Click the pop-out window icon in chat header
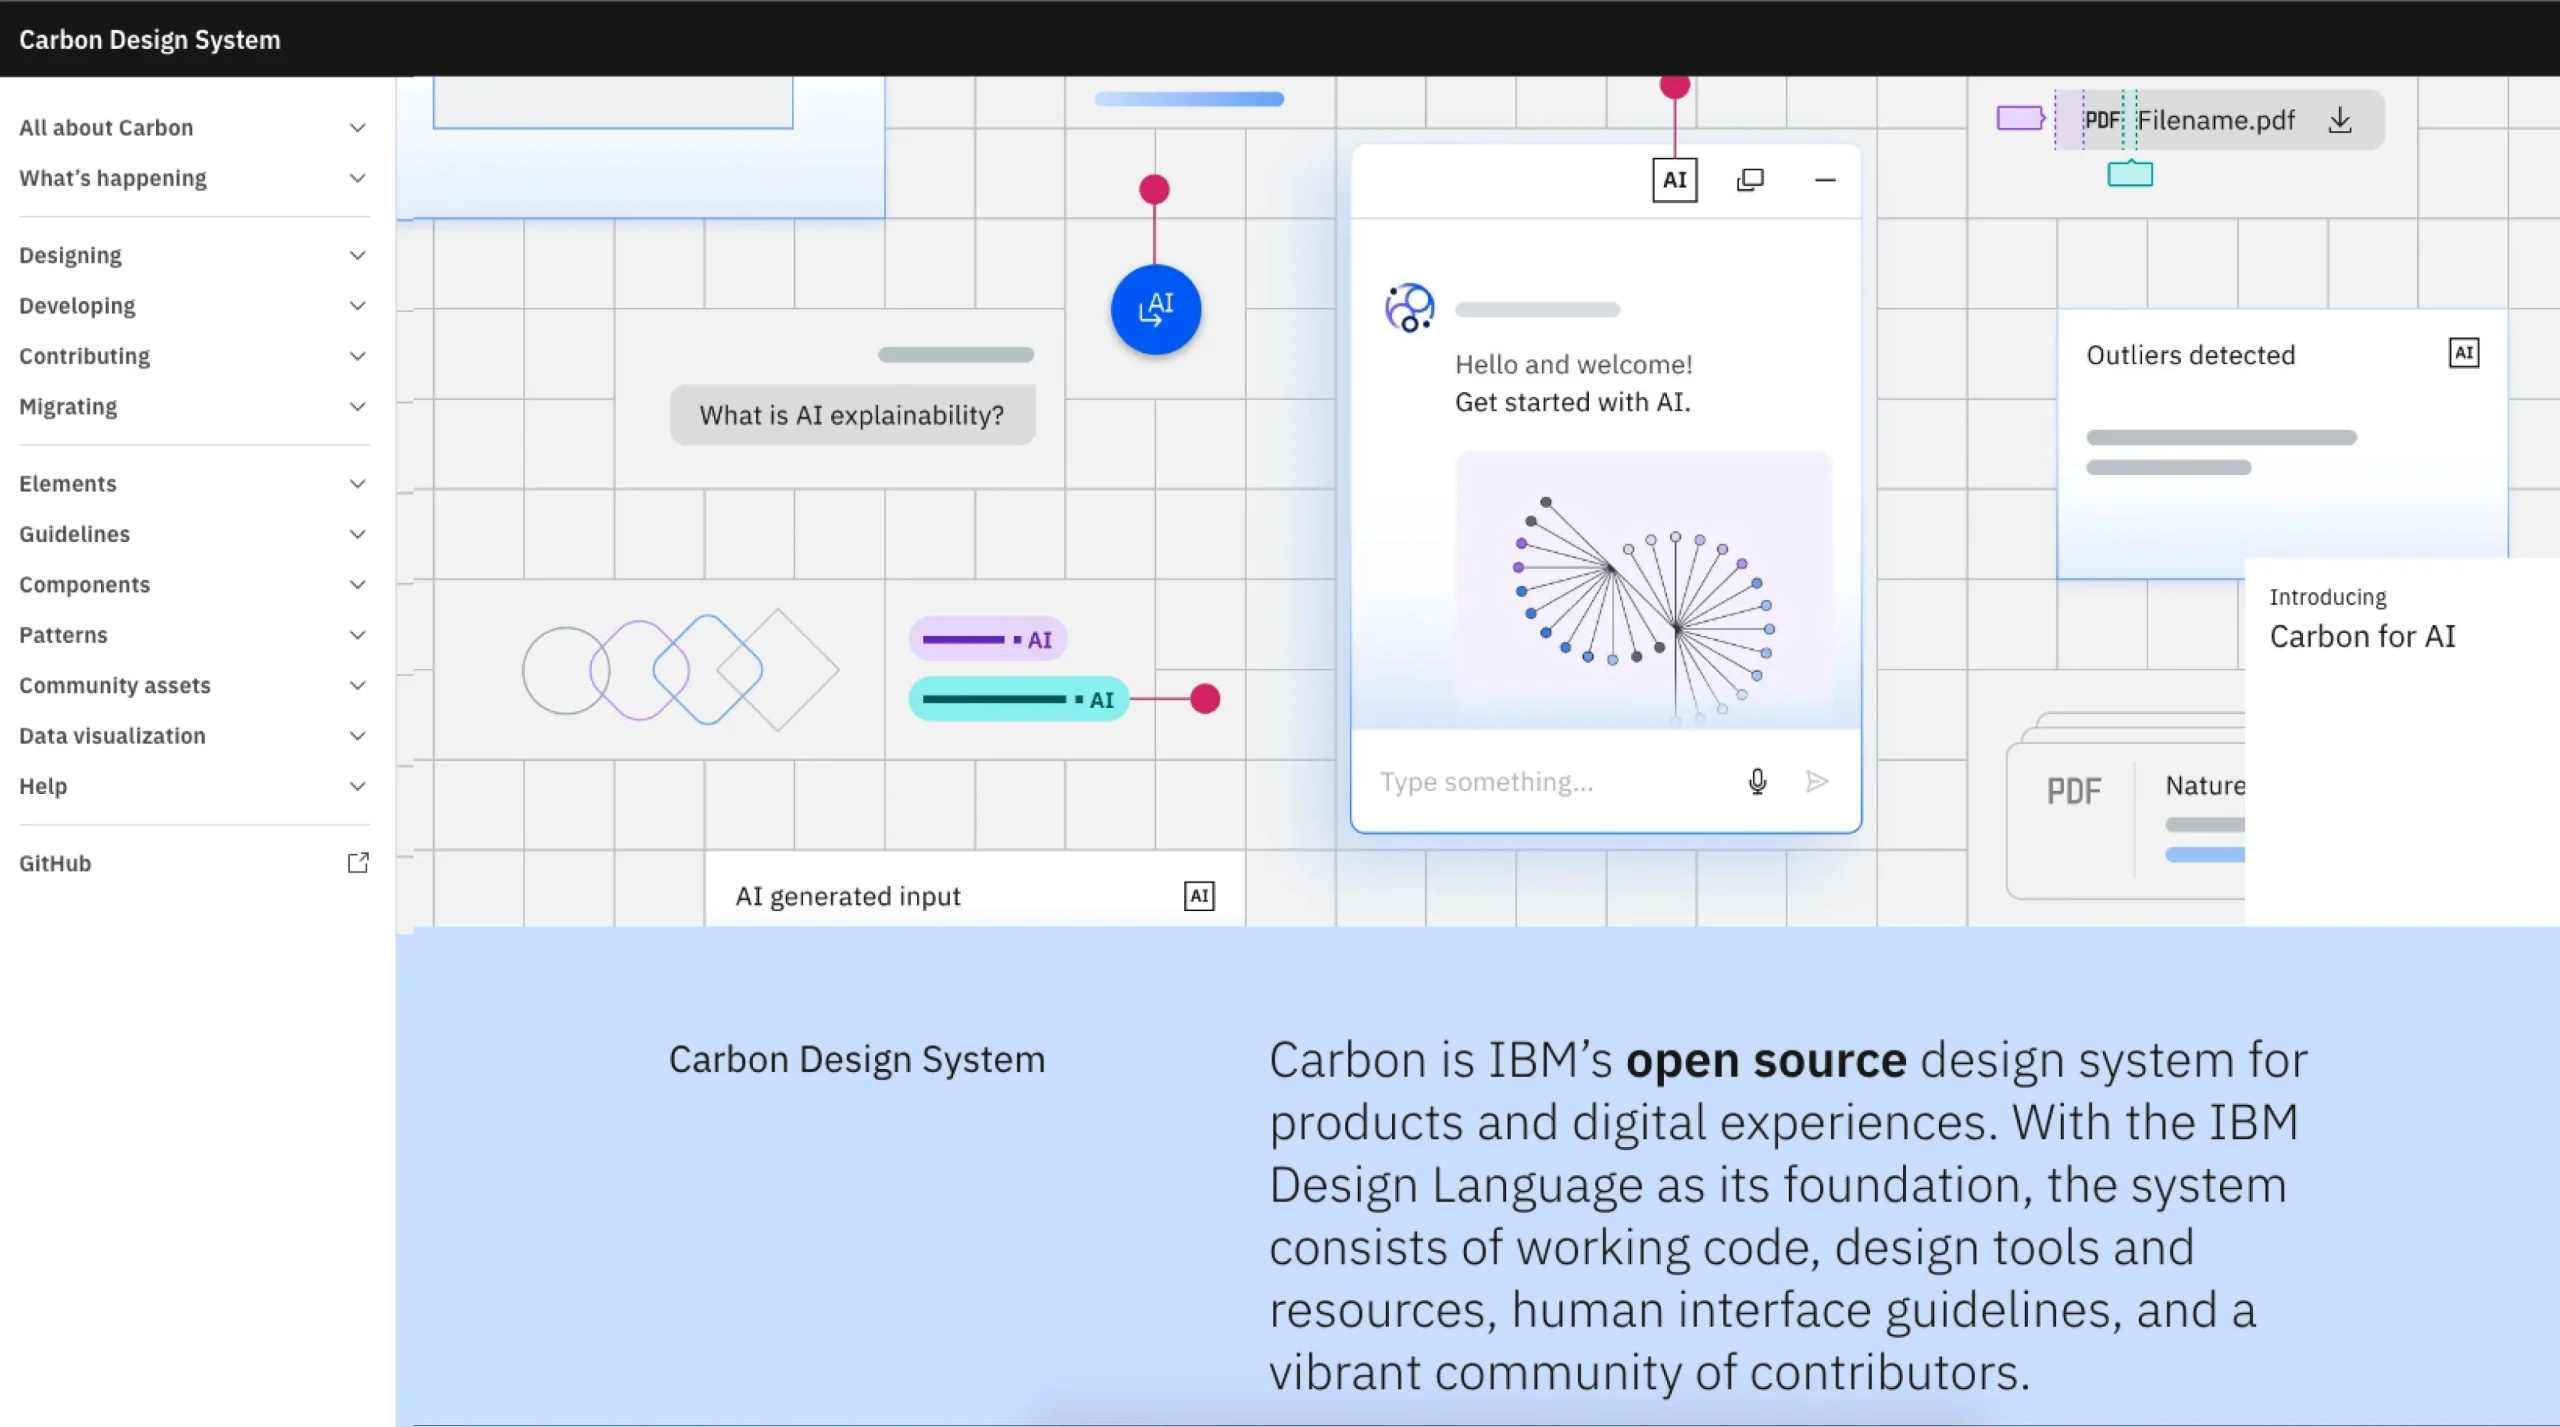 point(1750,180)
